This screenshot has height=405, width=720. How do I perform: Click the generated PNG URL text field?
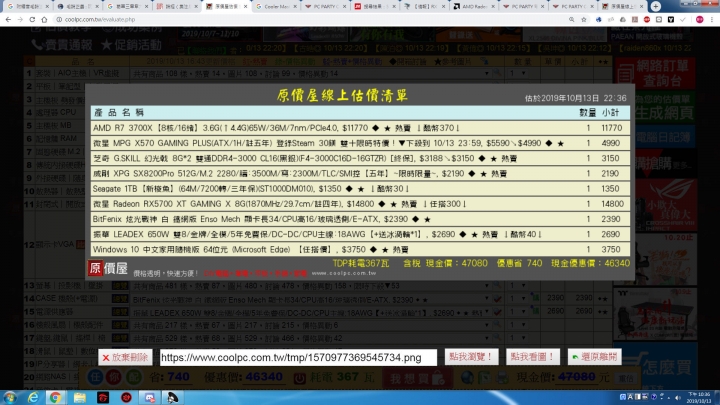(x=298, y=357)
